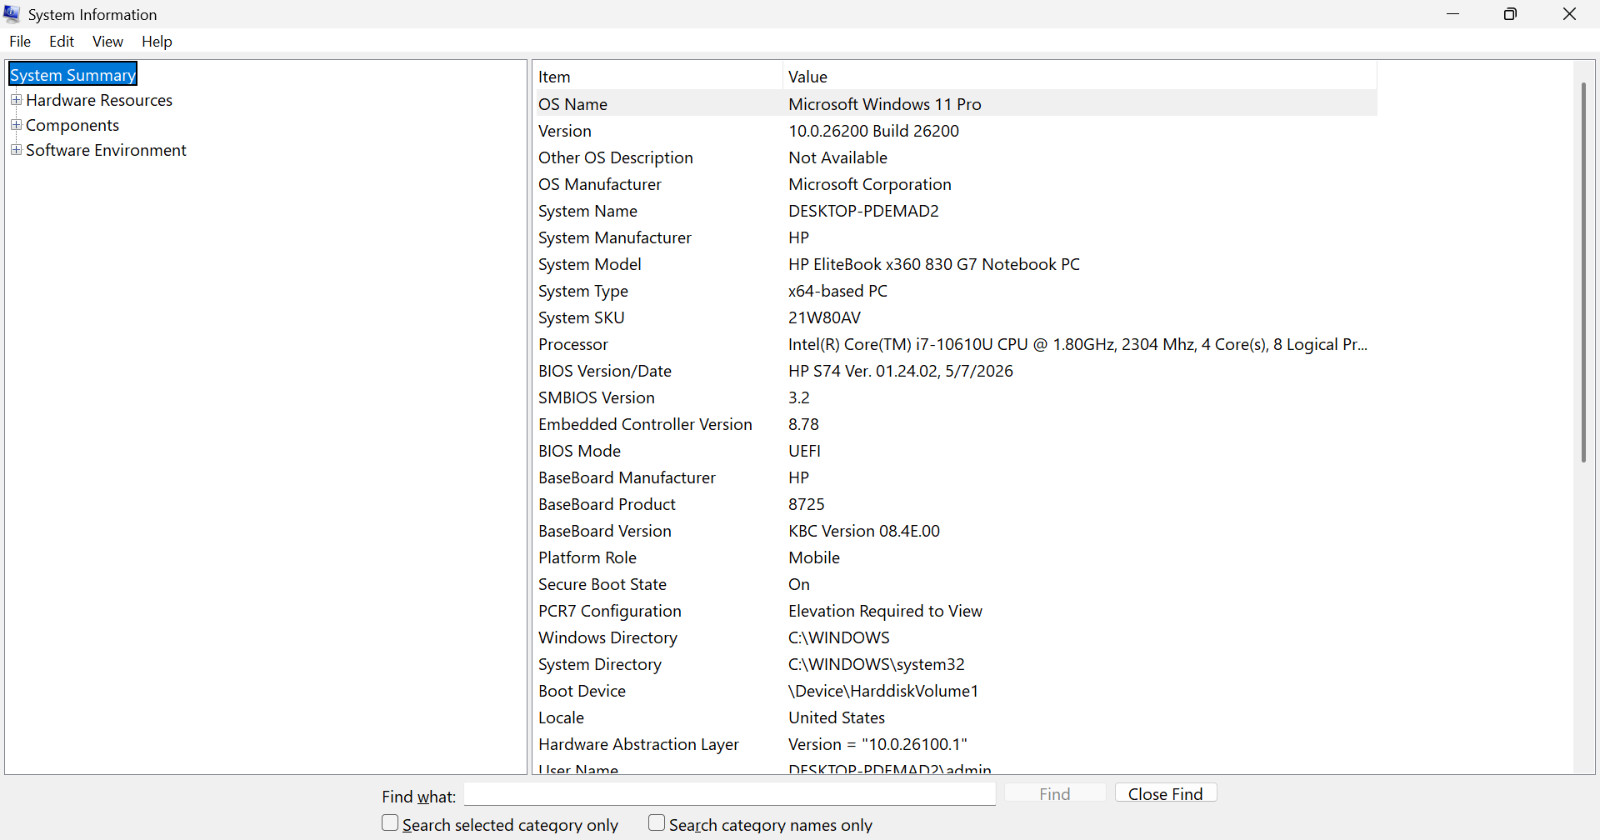The width and height of the screenshot is (1600, 840).
Task: Enable Search selected category only checkbox
Action: (390, 823)
